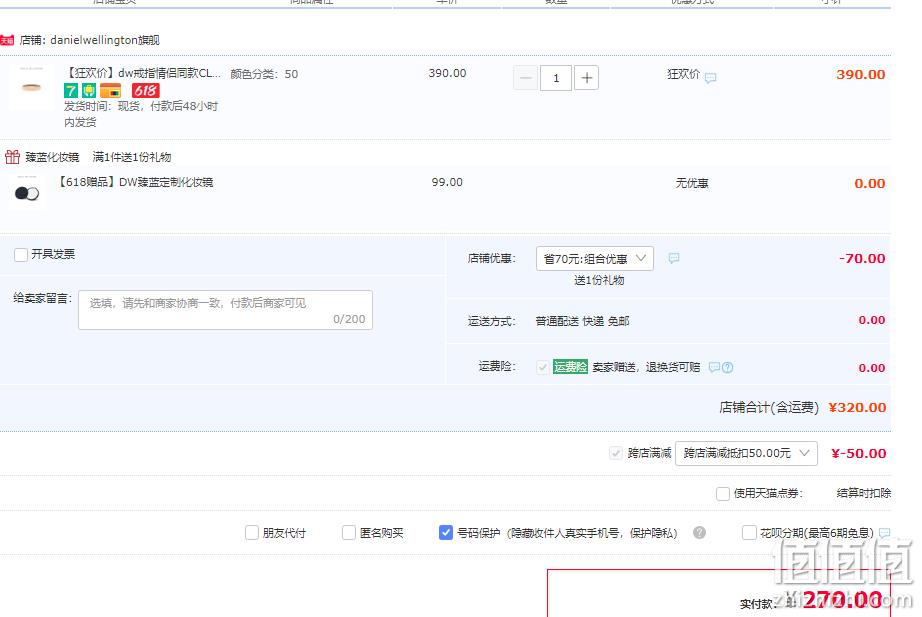Click the 臻蓝化妆镜 promotion label
Image resolution: width=922 pixels, height=617 pixels.
(x=52, y=157)
